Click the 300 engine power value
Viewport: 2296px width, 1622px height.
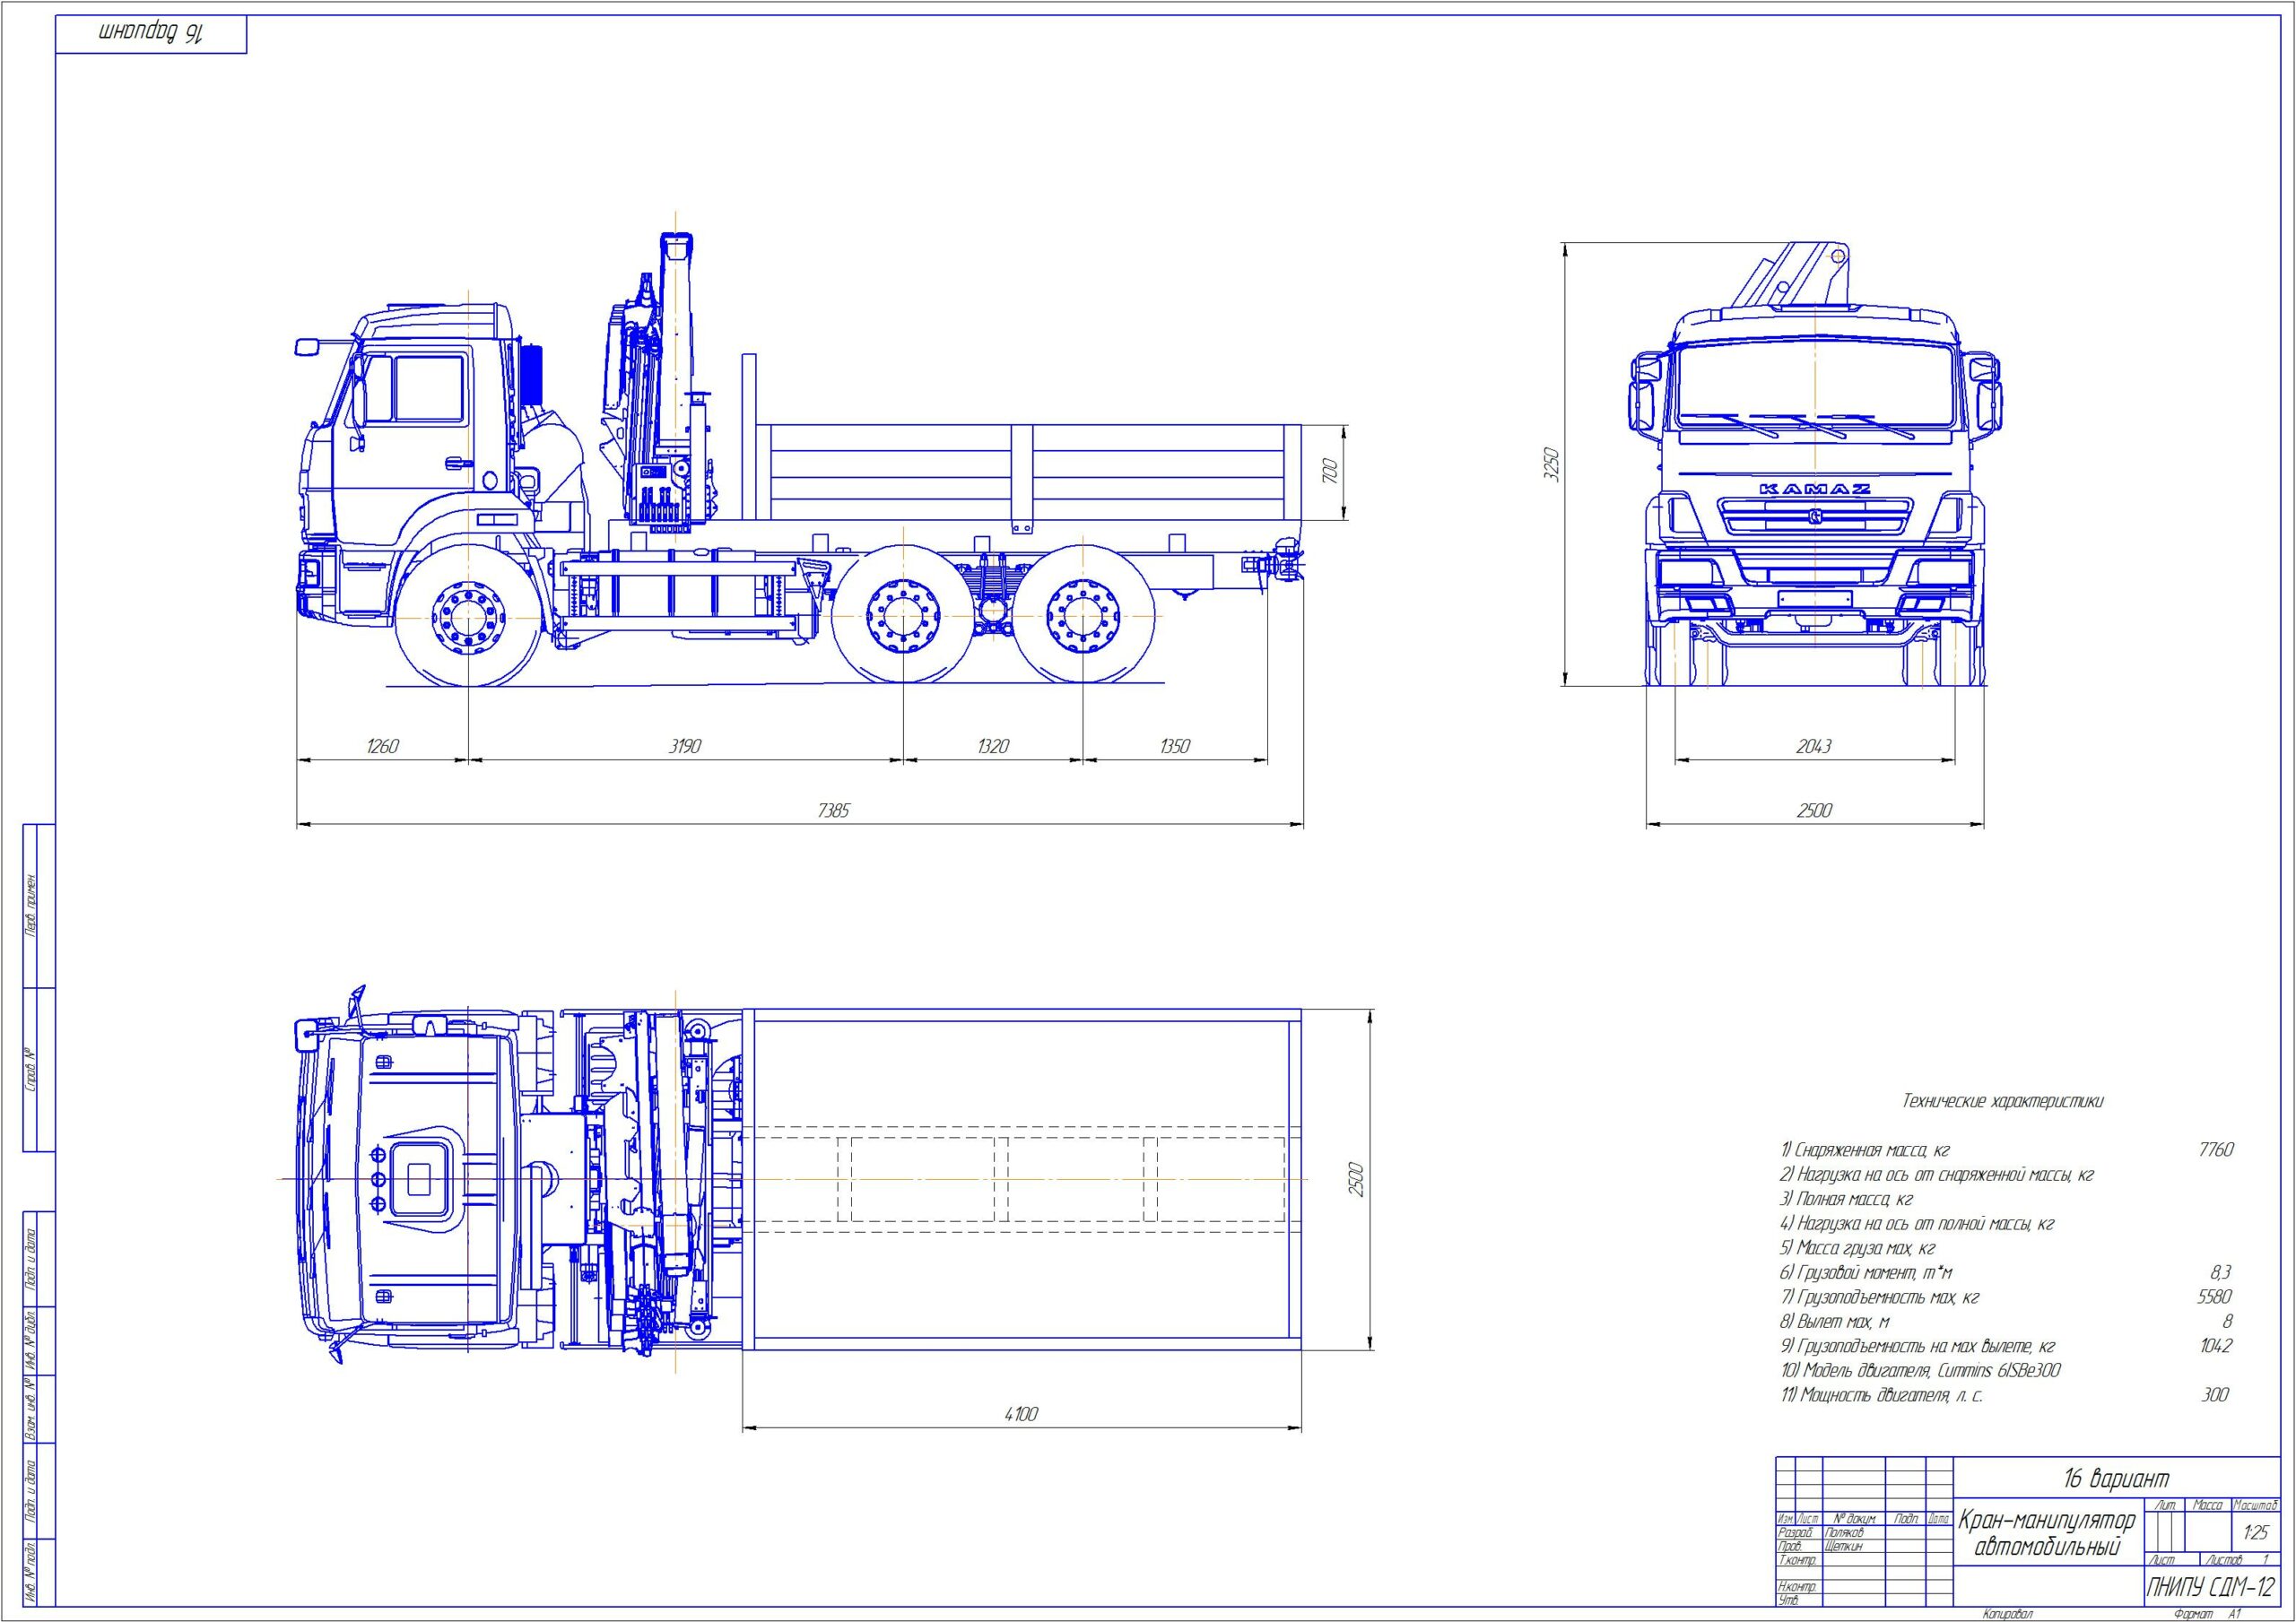(x=2214, y=1395)
